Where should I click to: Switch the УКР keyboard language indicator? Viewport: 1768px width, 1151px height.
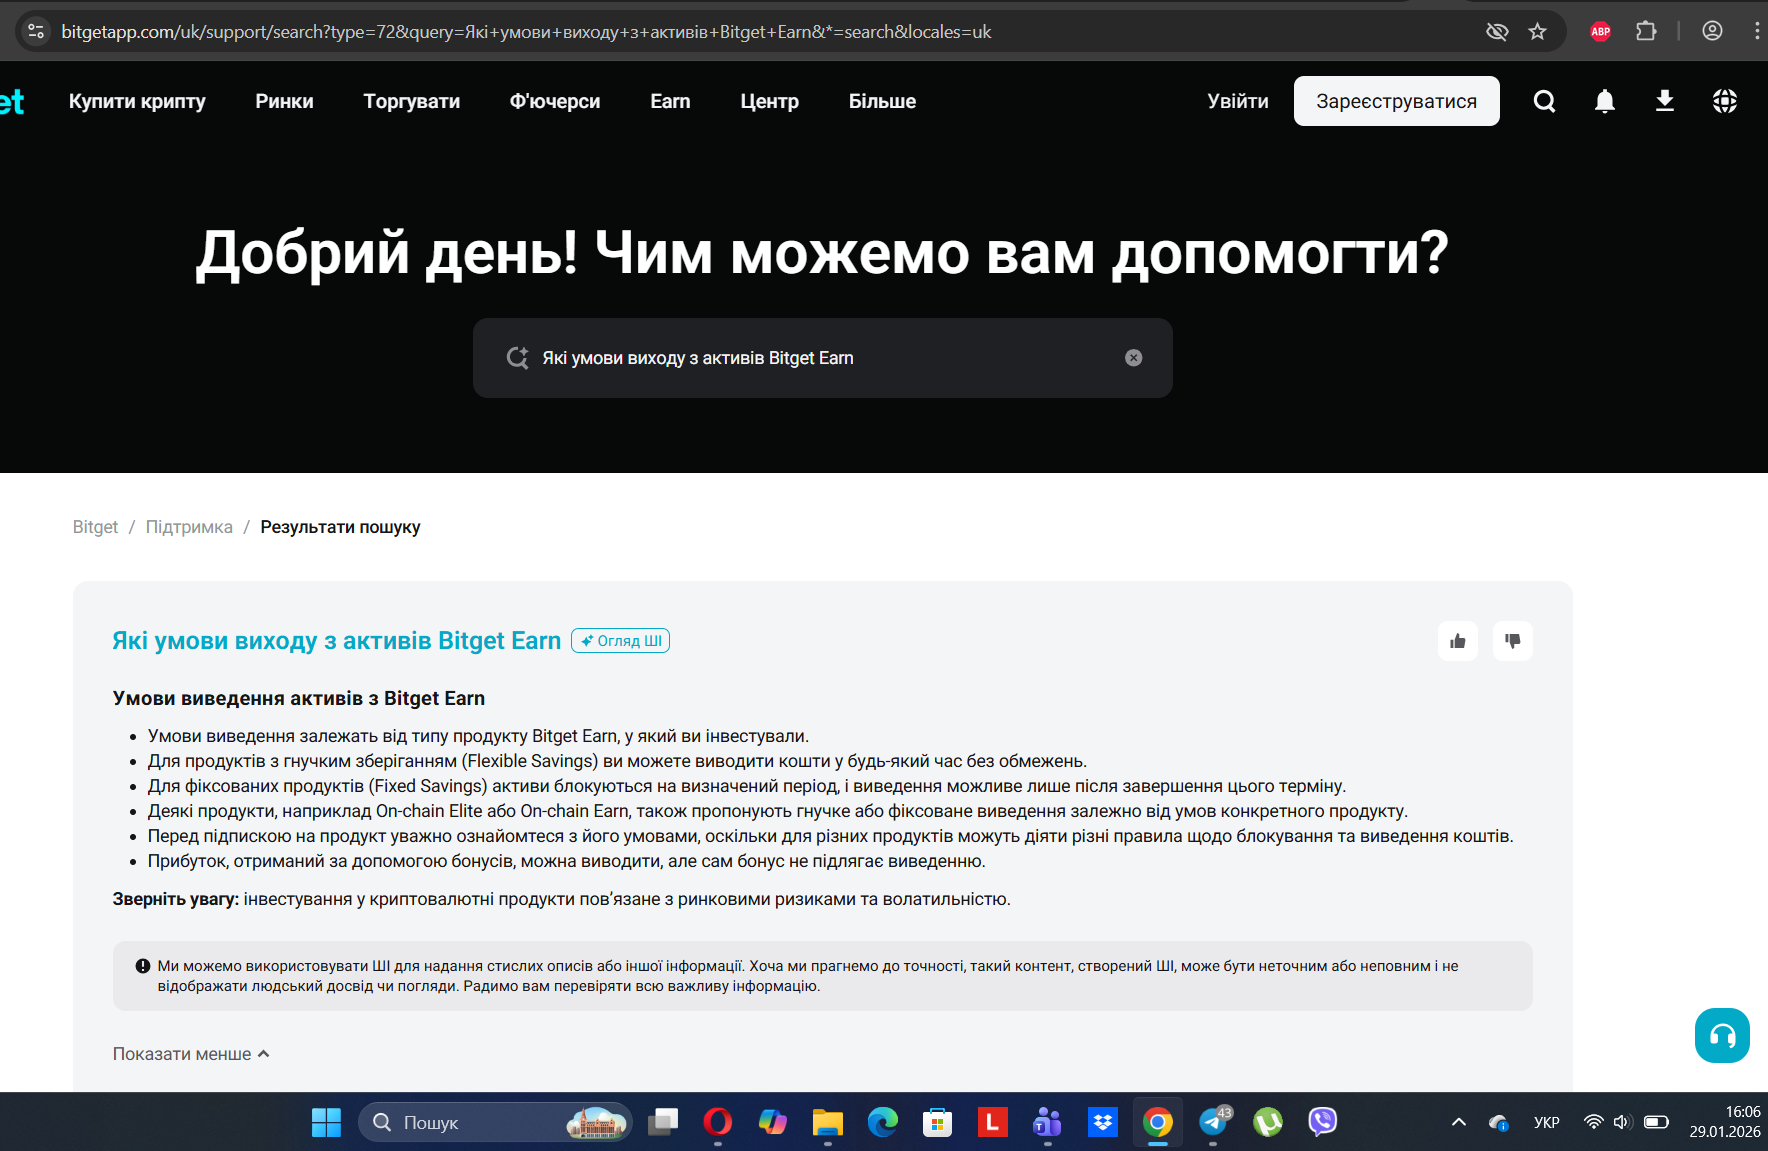[1547, 1122]
